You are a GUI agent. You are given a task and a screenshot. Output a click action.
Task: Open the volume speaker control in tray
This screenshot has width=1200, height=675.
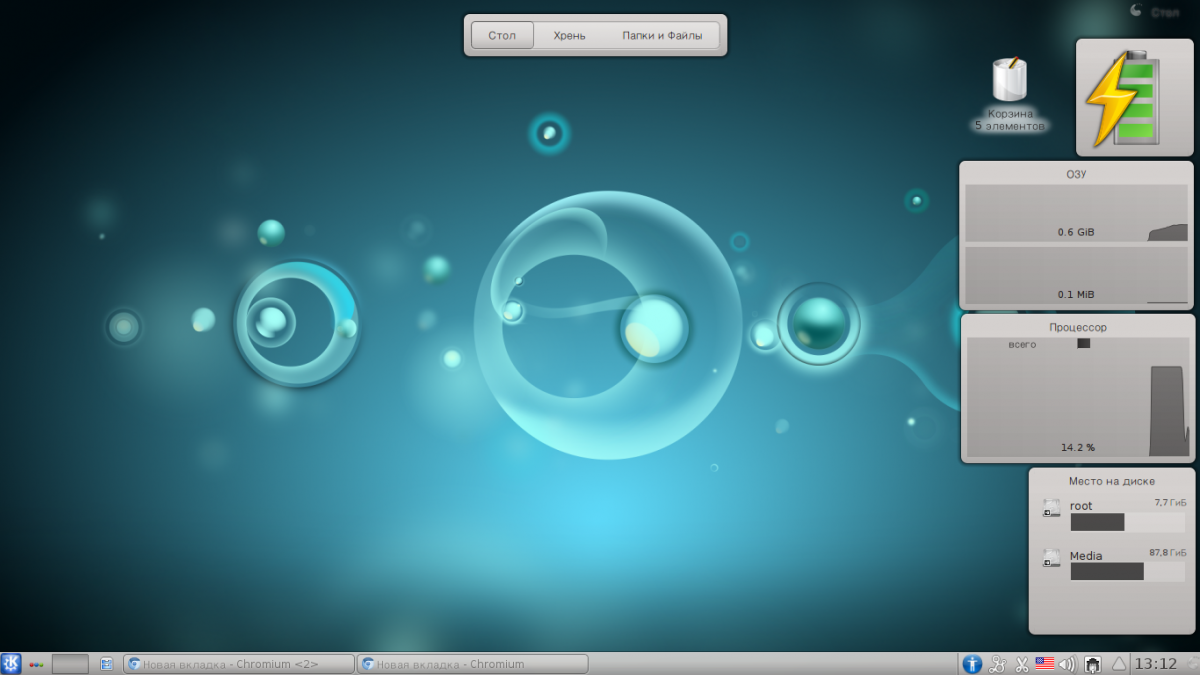pos(1067,663)
